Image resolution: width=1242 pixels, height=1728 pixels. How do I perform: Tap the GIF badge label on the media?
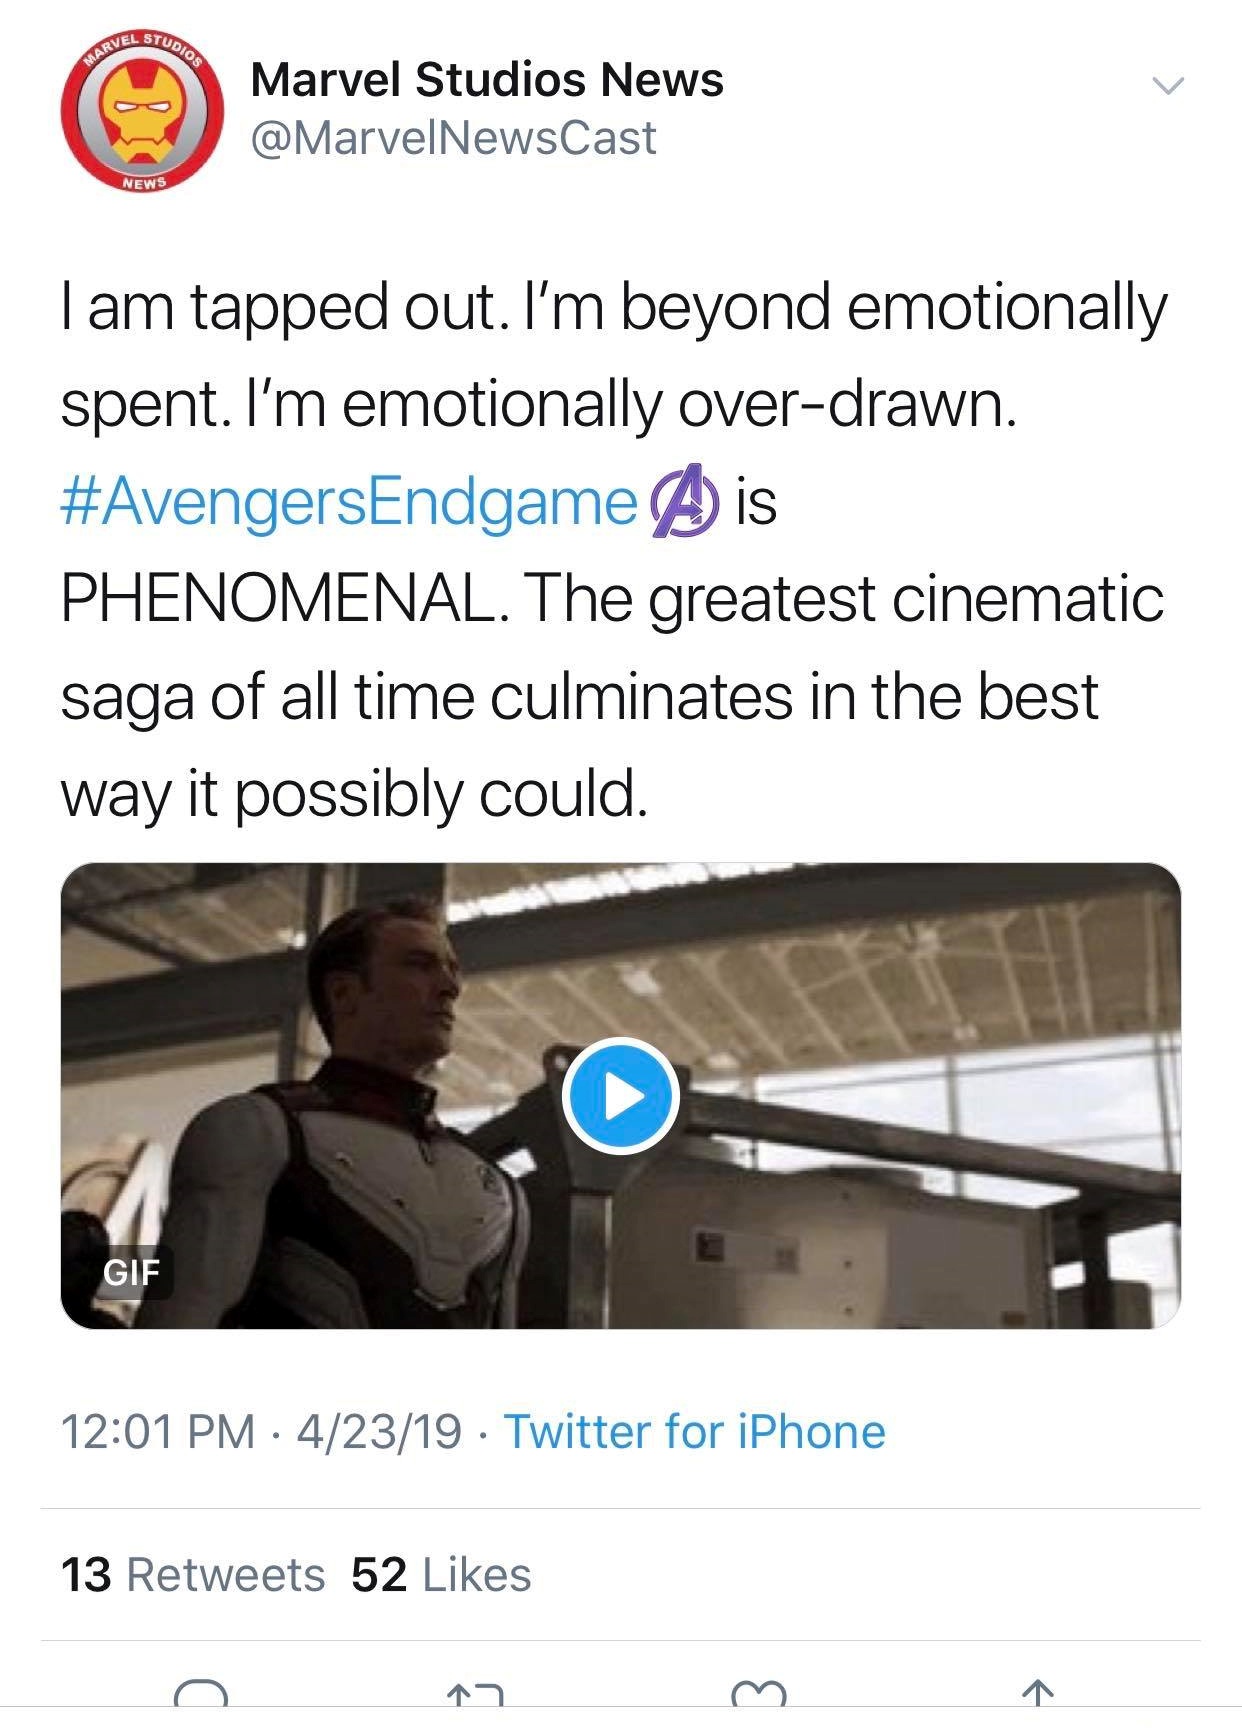pyautogui.click(x=131, y=1272)
